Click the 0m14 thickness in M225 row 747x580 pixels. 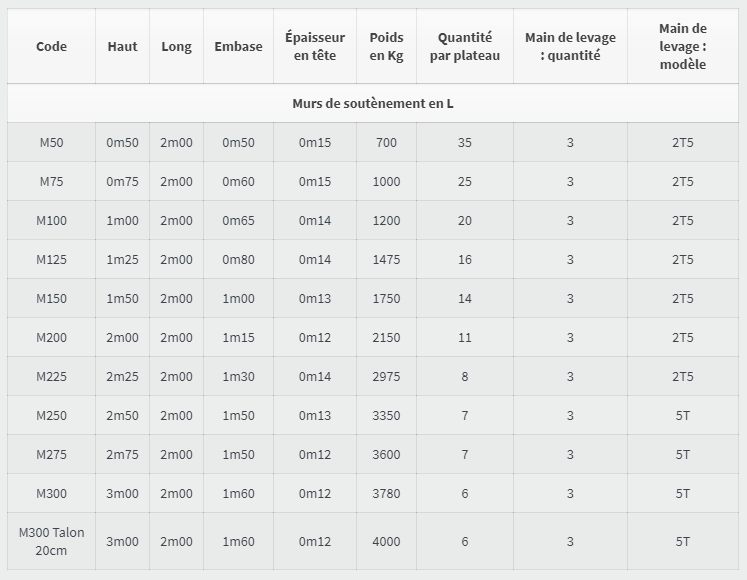tap(315, 377)
